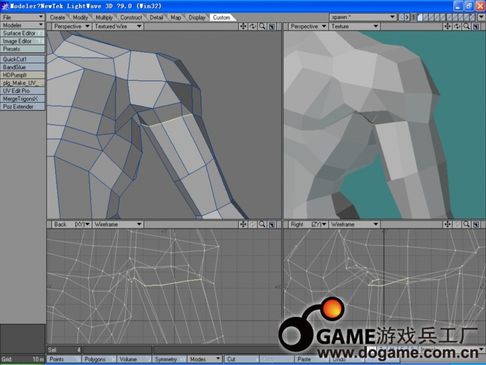The width and height of the screenshot is (486, 365).
Task: Click rotate icon of top-right Texture viewport
Action: [457, 26]
